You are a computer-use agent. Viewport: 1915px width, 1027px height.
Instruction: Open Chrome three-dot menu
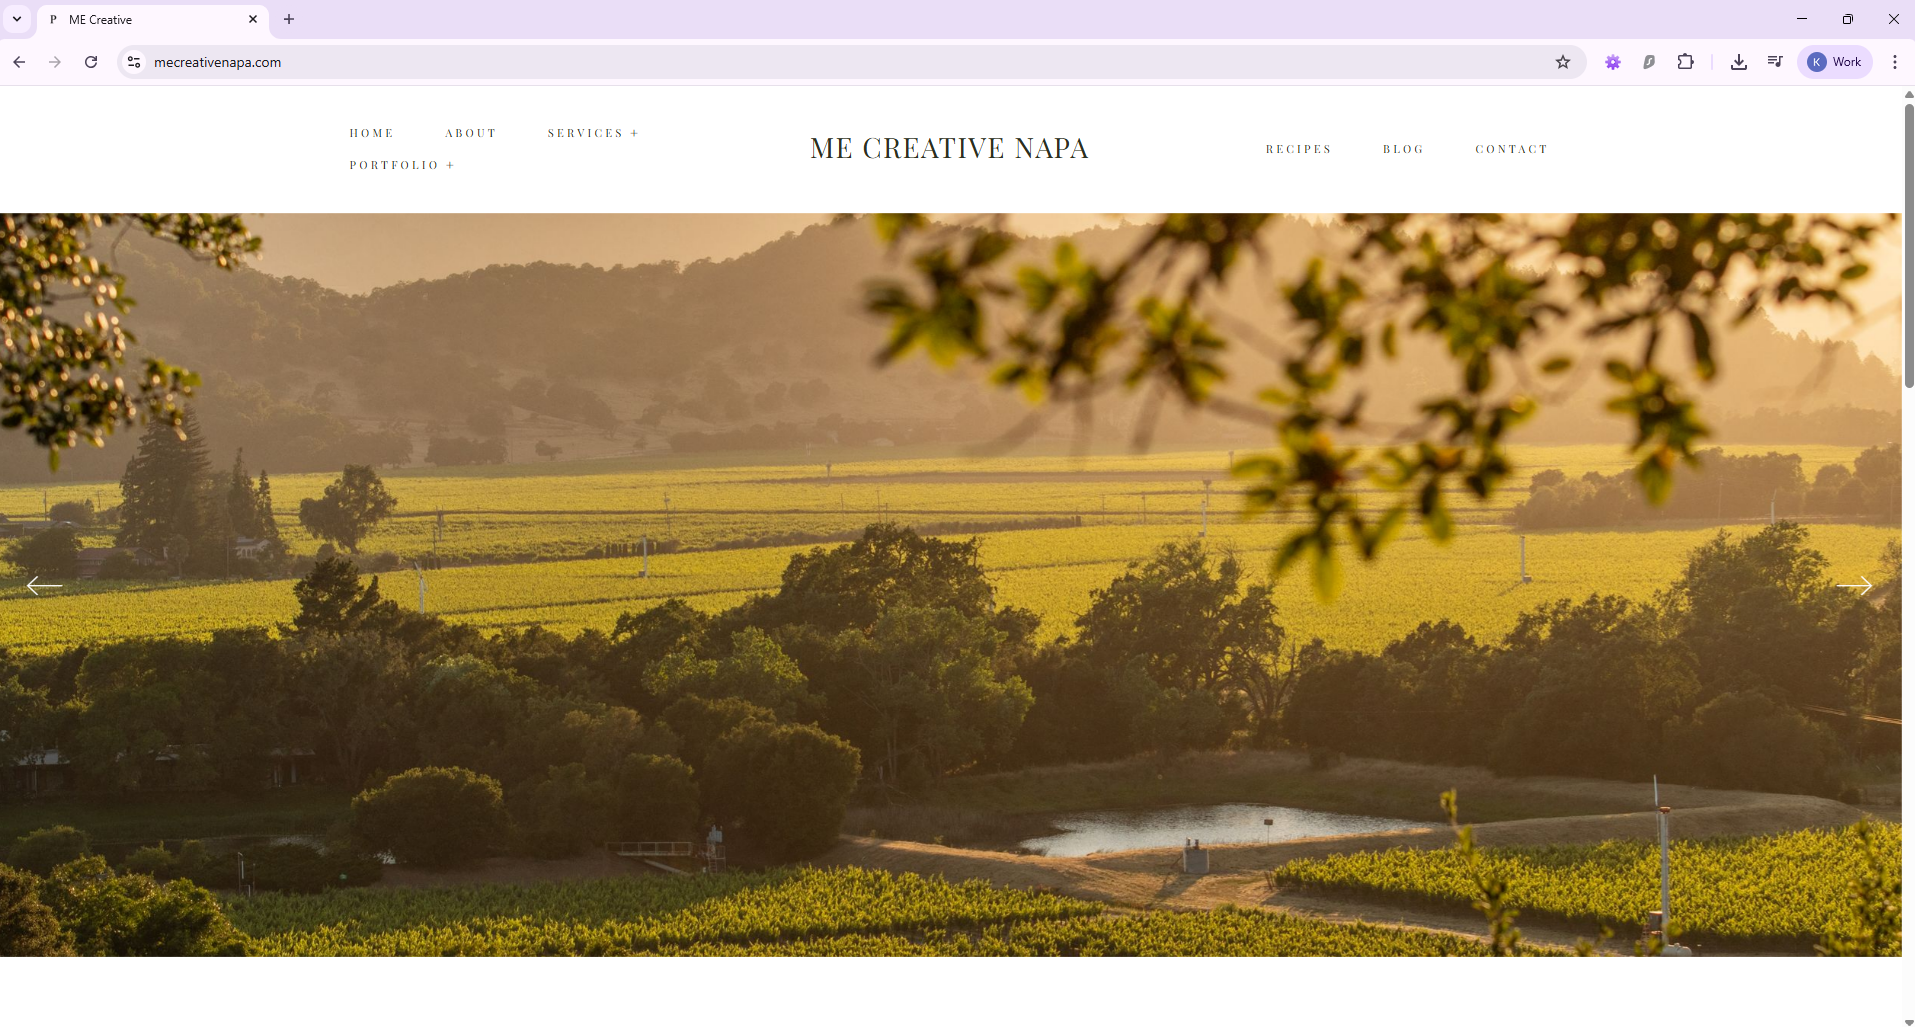[1895, 62]
